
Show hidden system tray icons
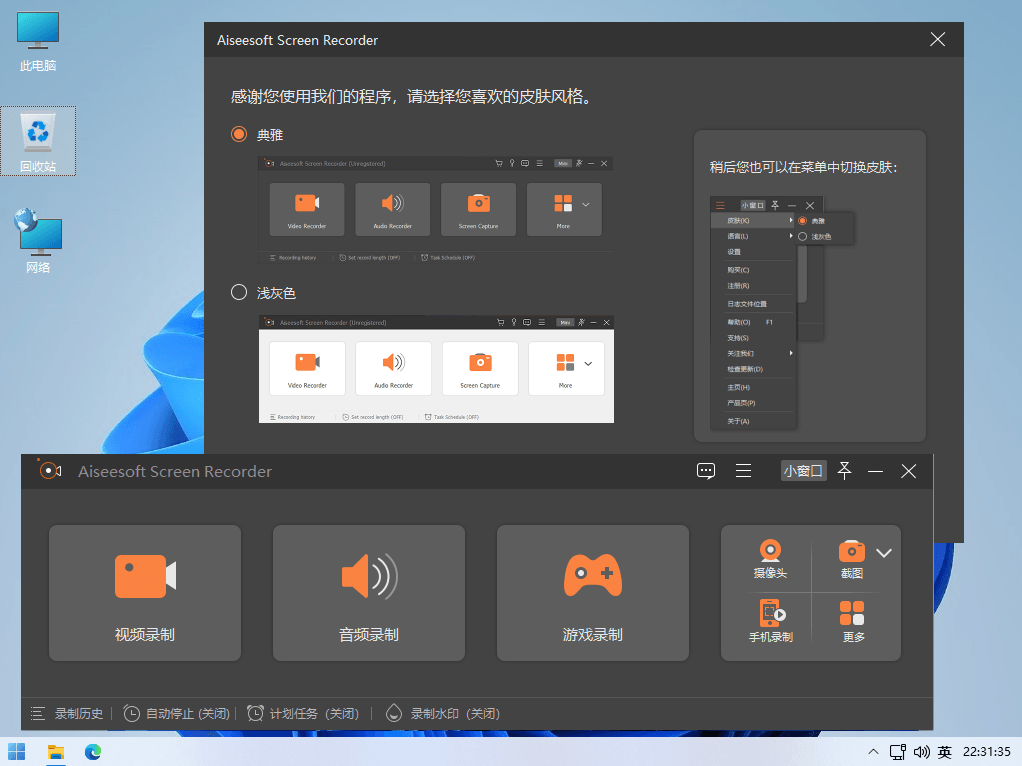(x=873, y=752)
